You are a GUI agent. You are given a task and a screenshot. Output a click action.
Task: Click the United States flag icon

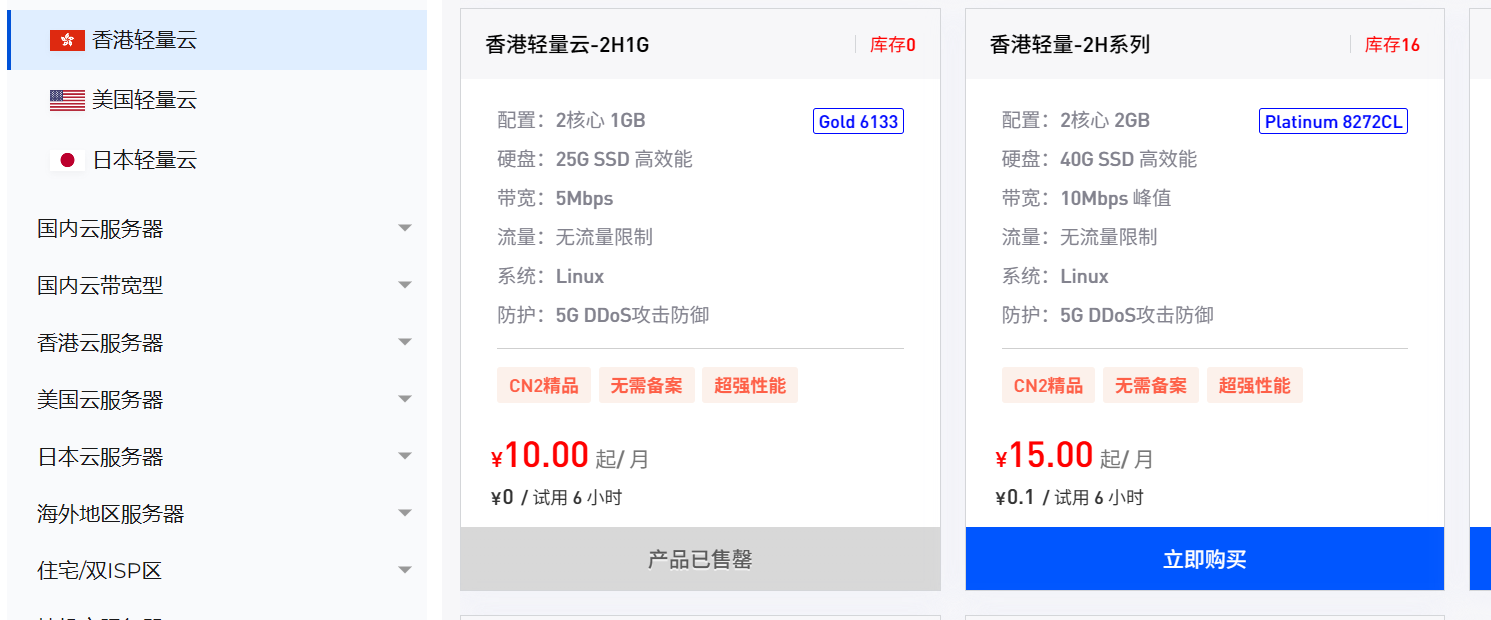click(x=67, y=100)
